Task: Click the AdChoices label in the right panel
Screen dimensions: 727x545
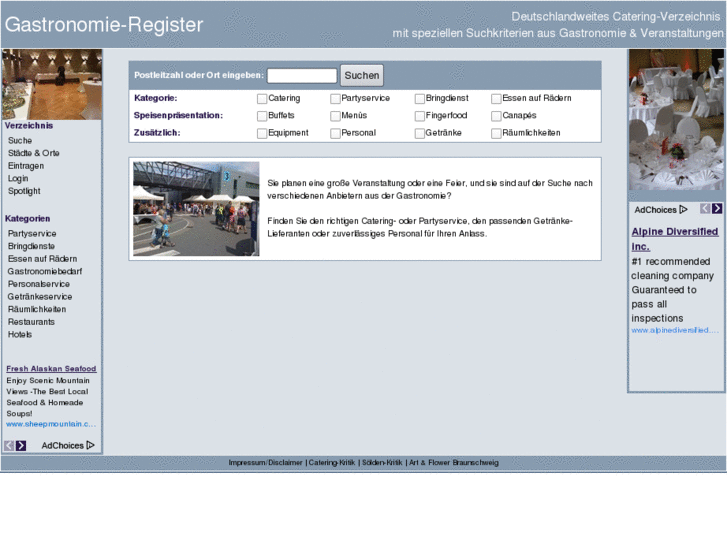Action: [655, 210]
